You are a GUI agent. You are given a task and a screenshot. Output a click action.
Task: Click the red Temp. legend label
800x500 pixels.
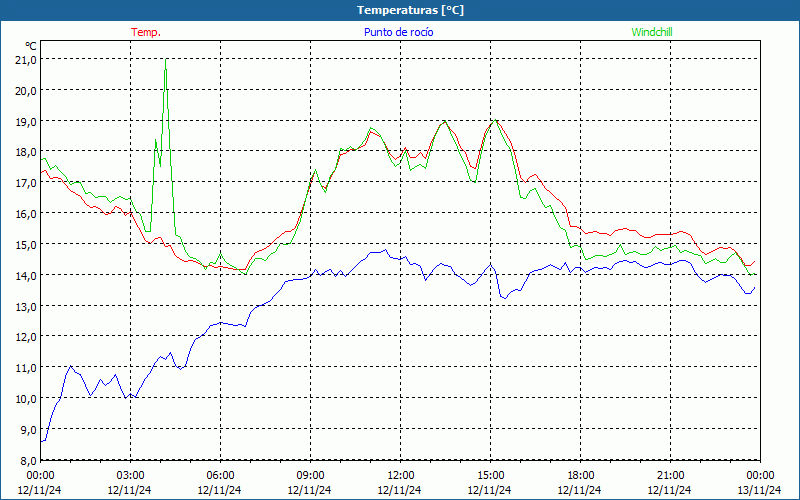point(146,32)
